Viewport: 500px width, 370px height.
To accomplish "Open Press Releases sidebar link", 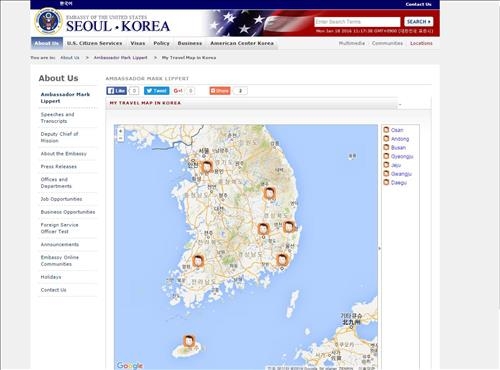I will [x=59, y=166].
